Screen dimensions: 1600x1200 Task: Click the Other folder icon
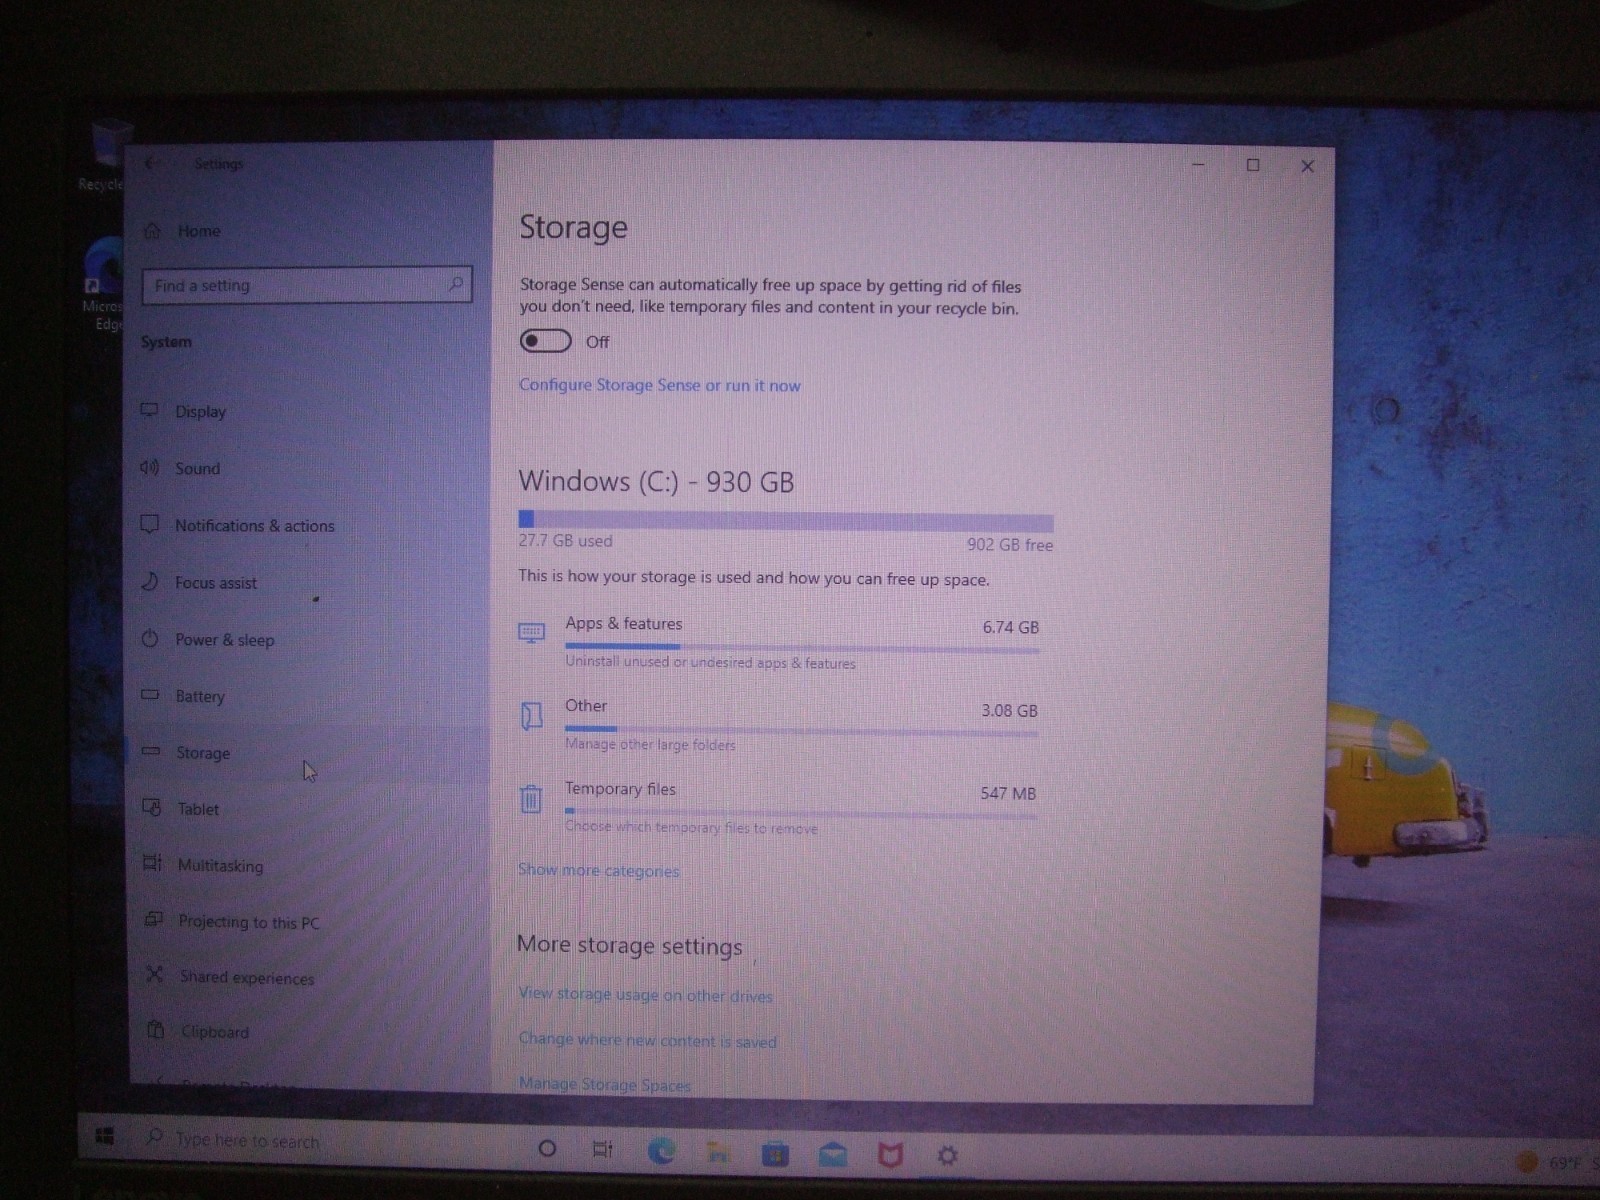click(x=531, y=715)
